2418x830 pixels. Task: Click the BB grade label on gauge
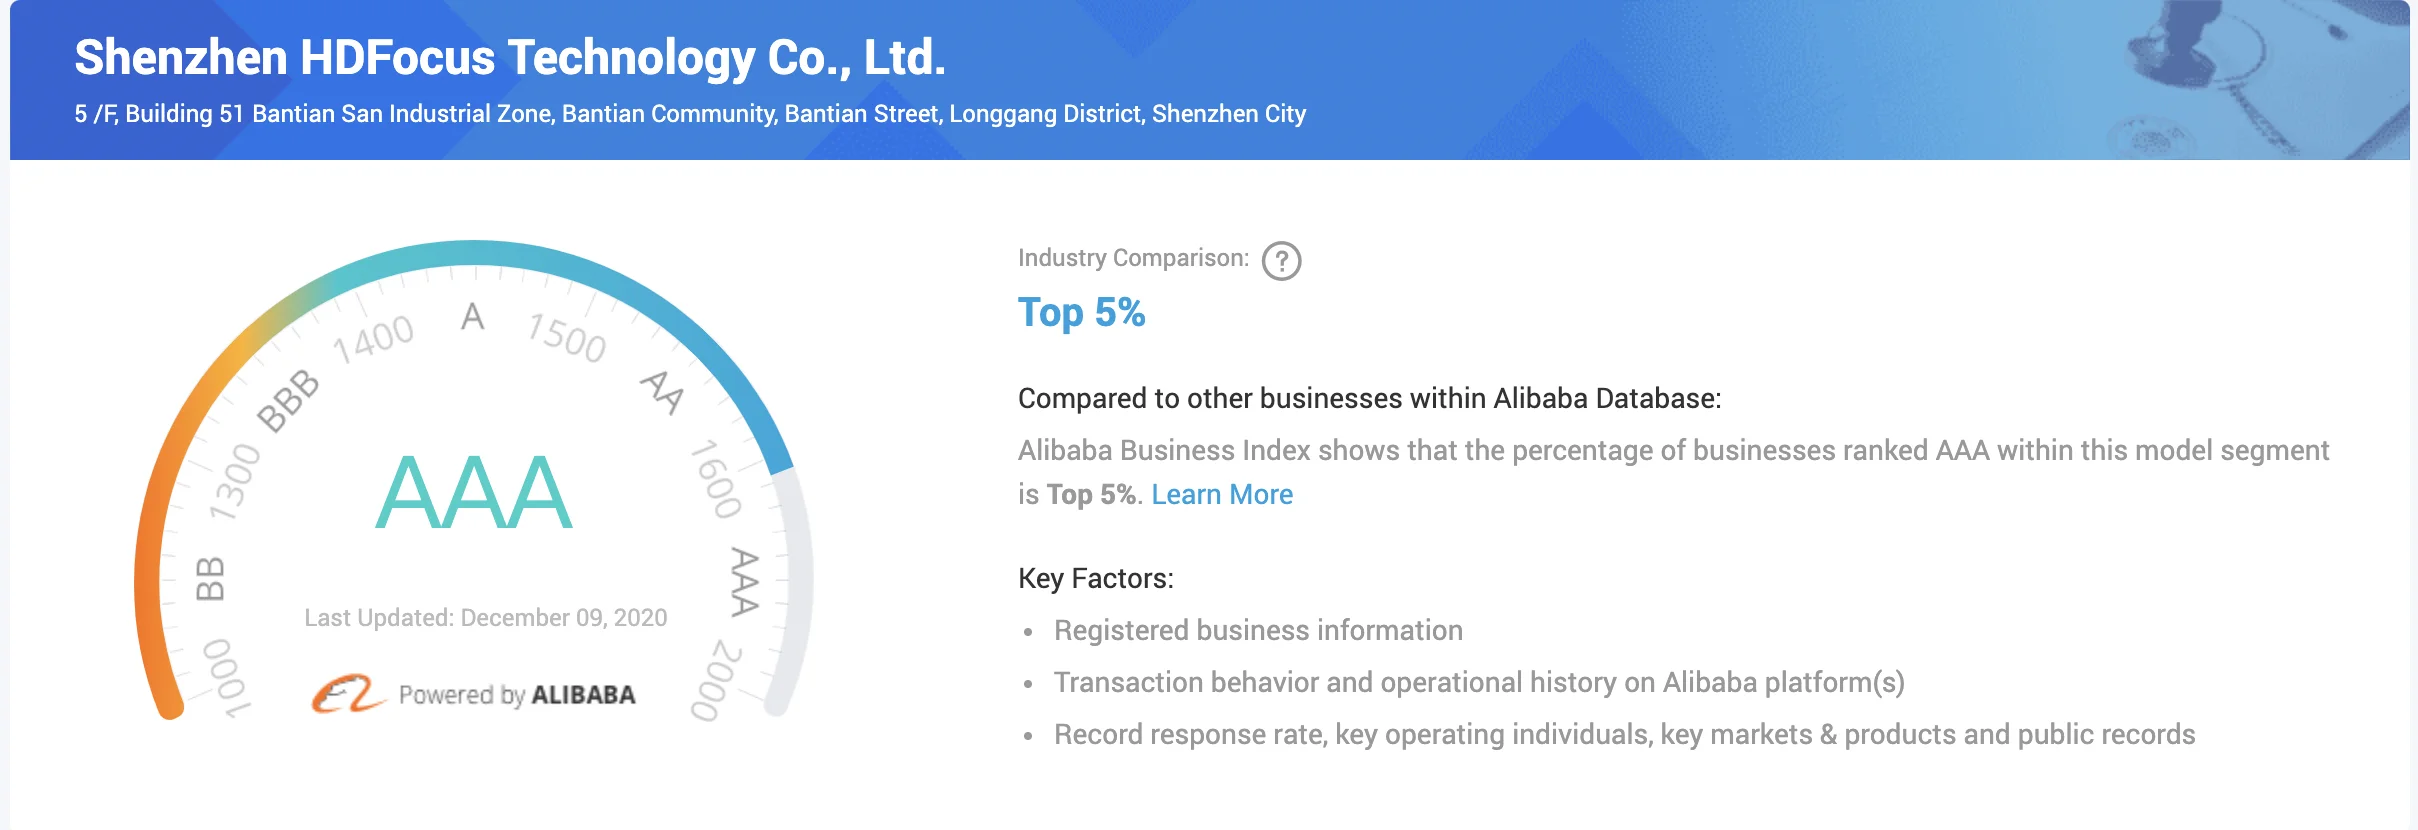coord(210,578)
